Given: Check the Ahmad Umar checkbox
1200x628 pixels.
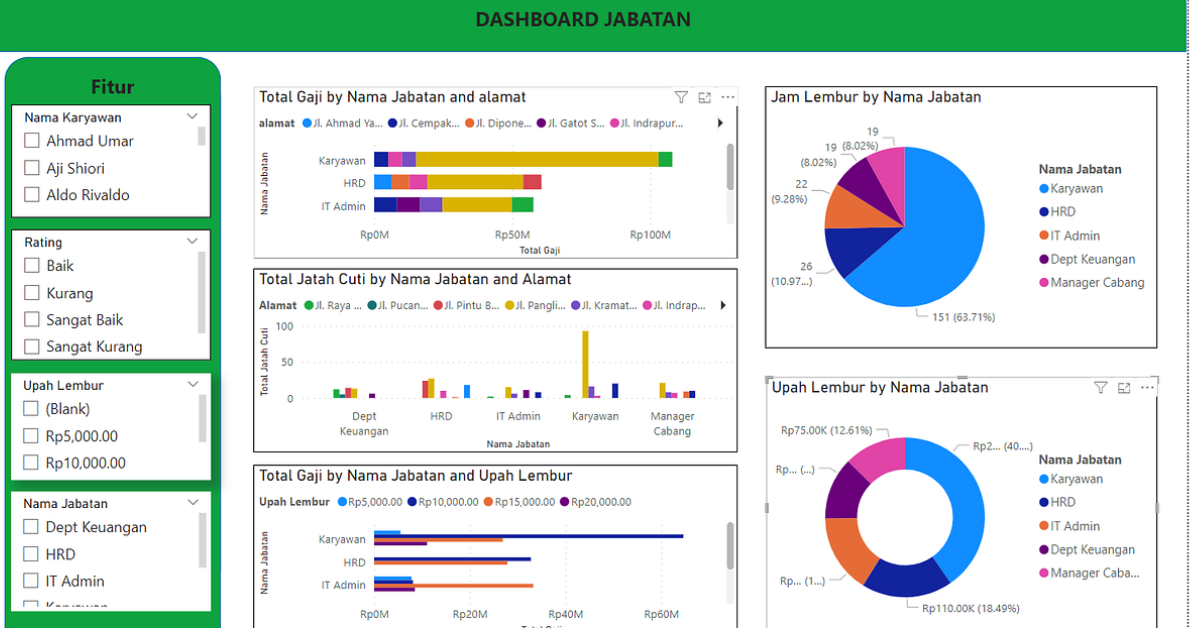Looking at the screenshot, I should coord(32,141).
